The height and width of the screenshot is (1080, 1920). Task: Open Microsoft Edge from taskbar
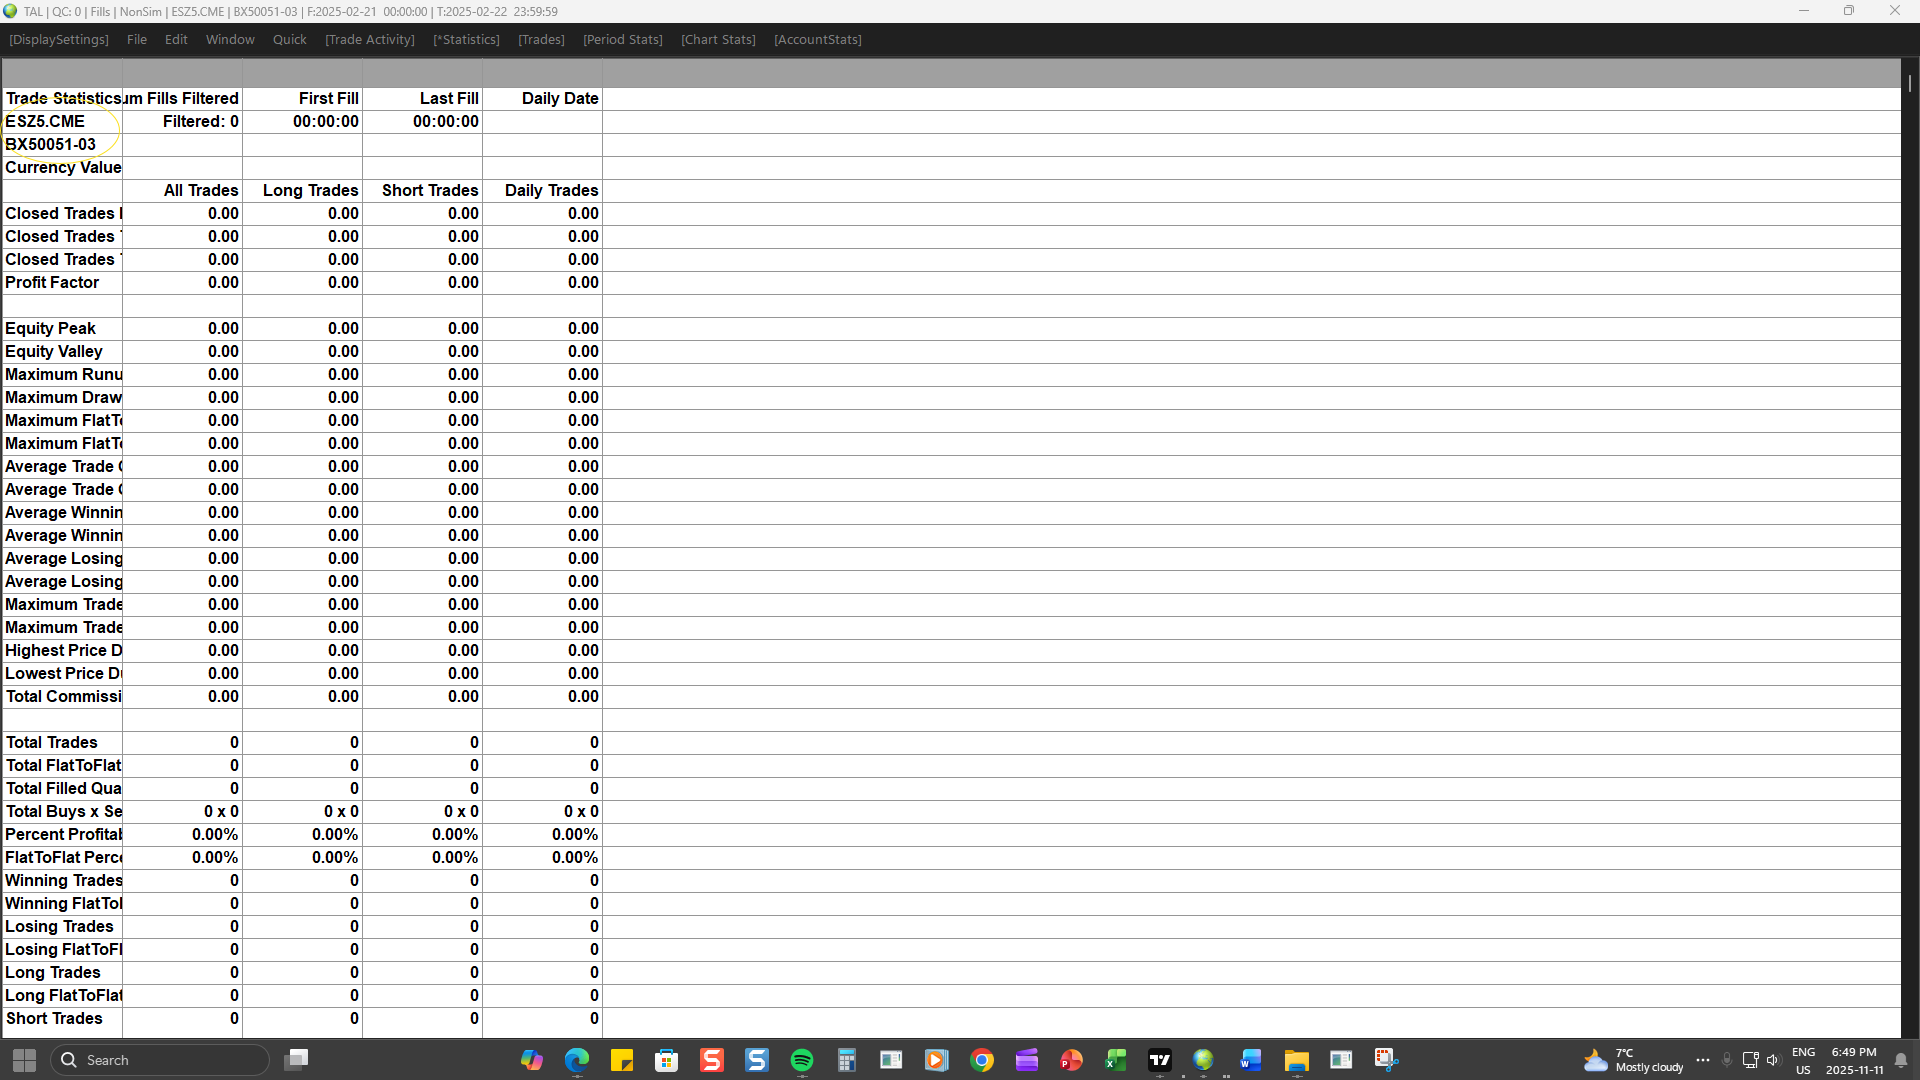coord(577,1060)
